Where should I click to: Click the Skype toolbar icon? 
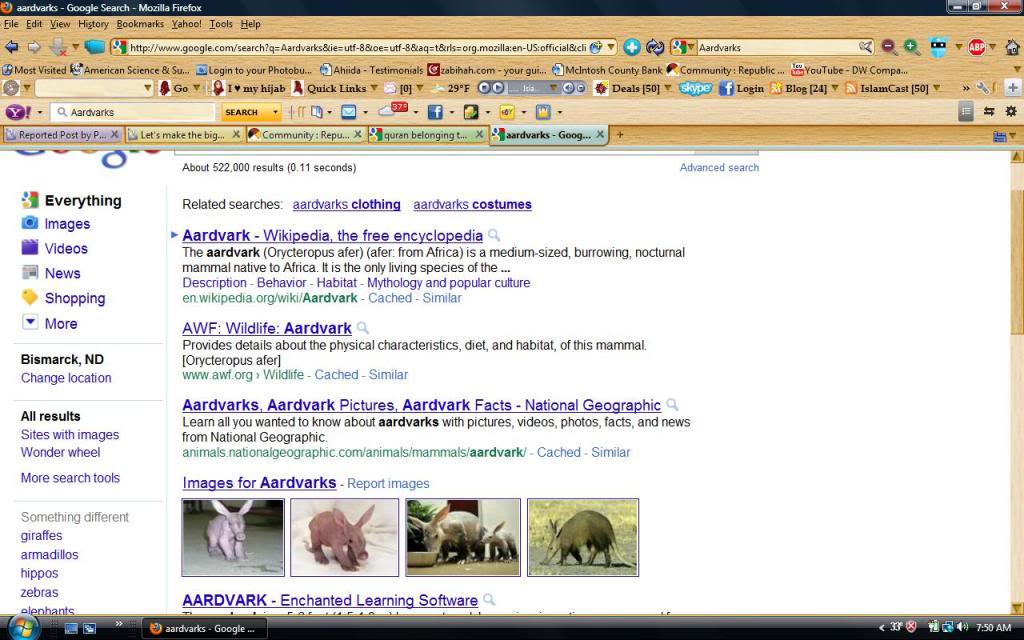coord(695,88)
